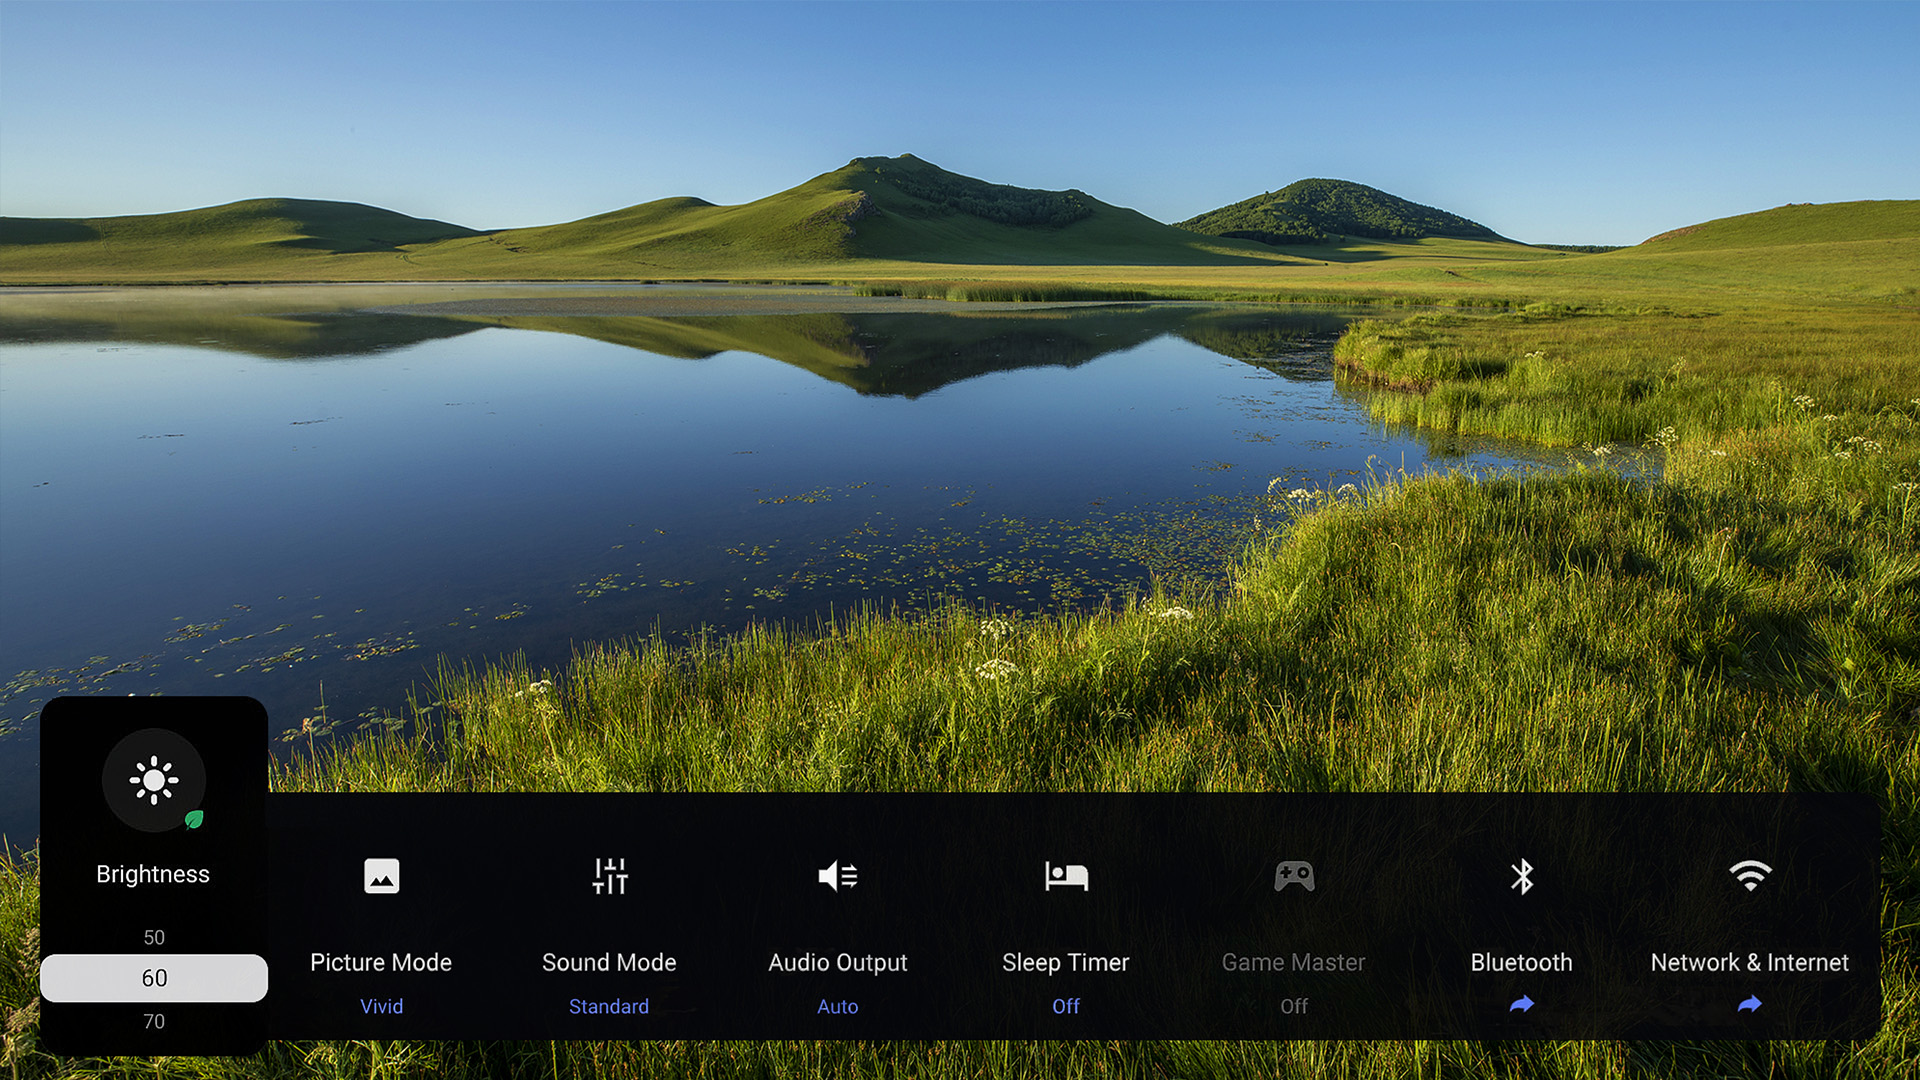Select the Sleep Timer menu entry
1920x1080 pixels.
coord(1065,962)
